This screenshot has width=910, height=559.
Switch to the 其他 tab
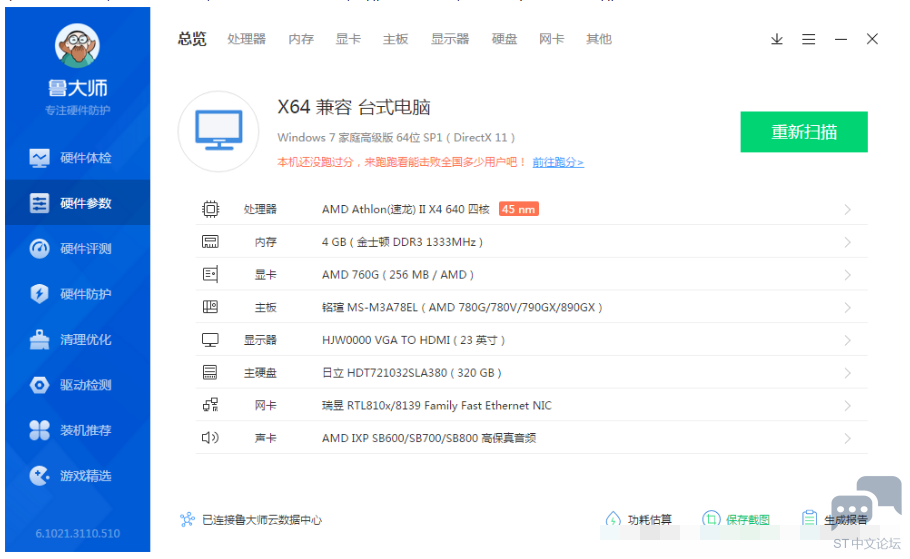pos(599,39)
